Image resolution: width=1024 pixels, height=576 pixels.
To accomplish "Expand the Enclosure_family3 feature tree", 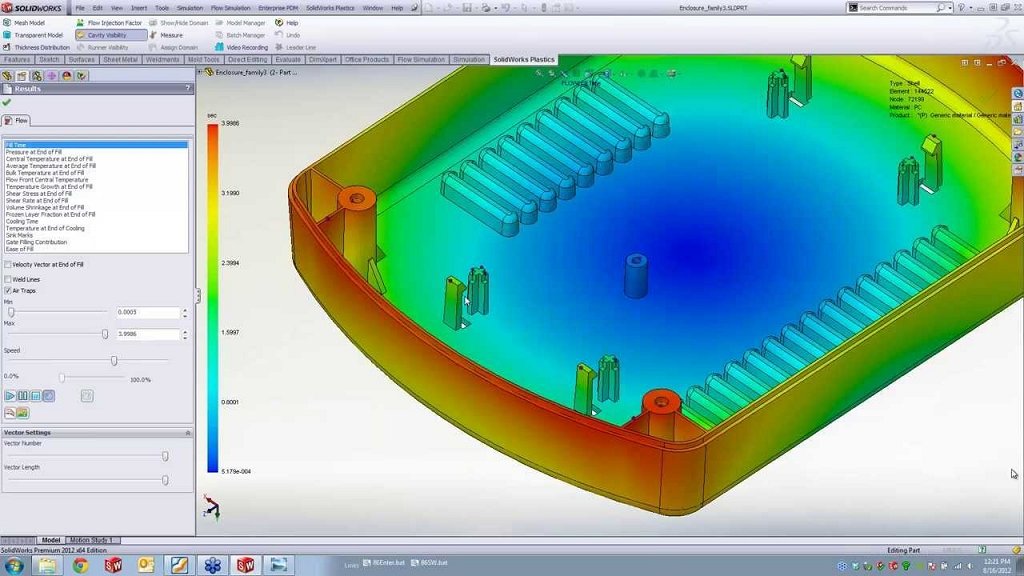I will (200, 72).
